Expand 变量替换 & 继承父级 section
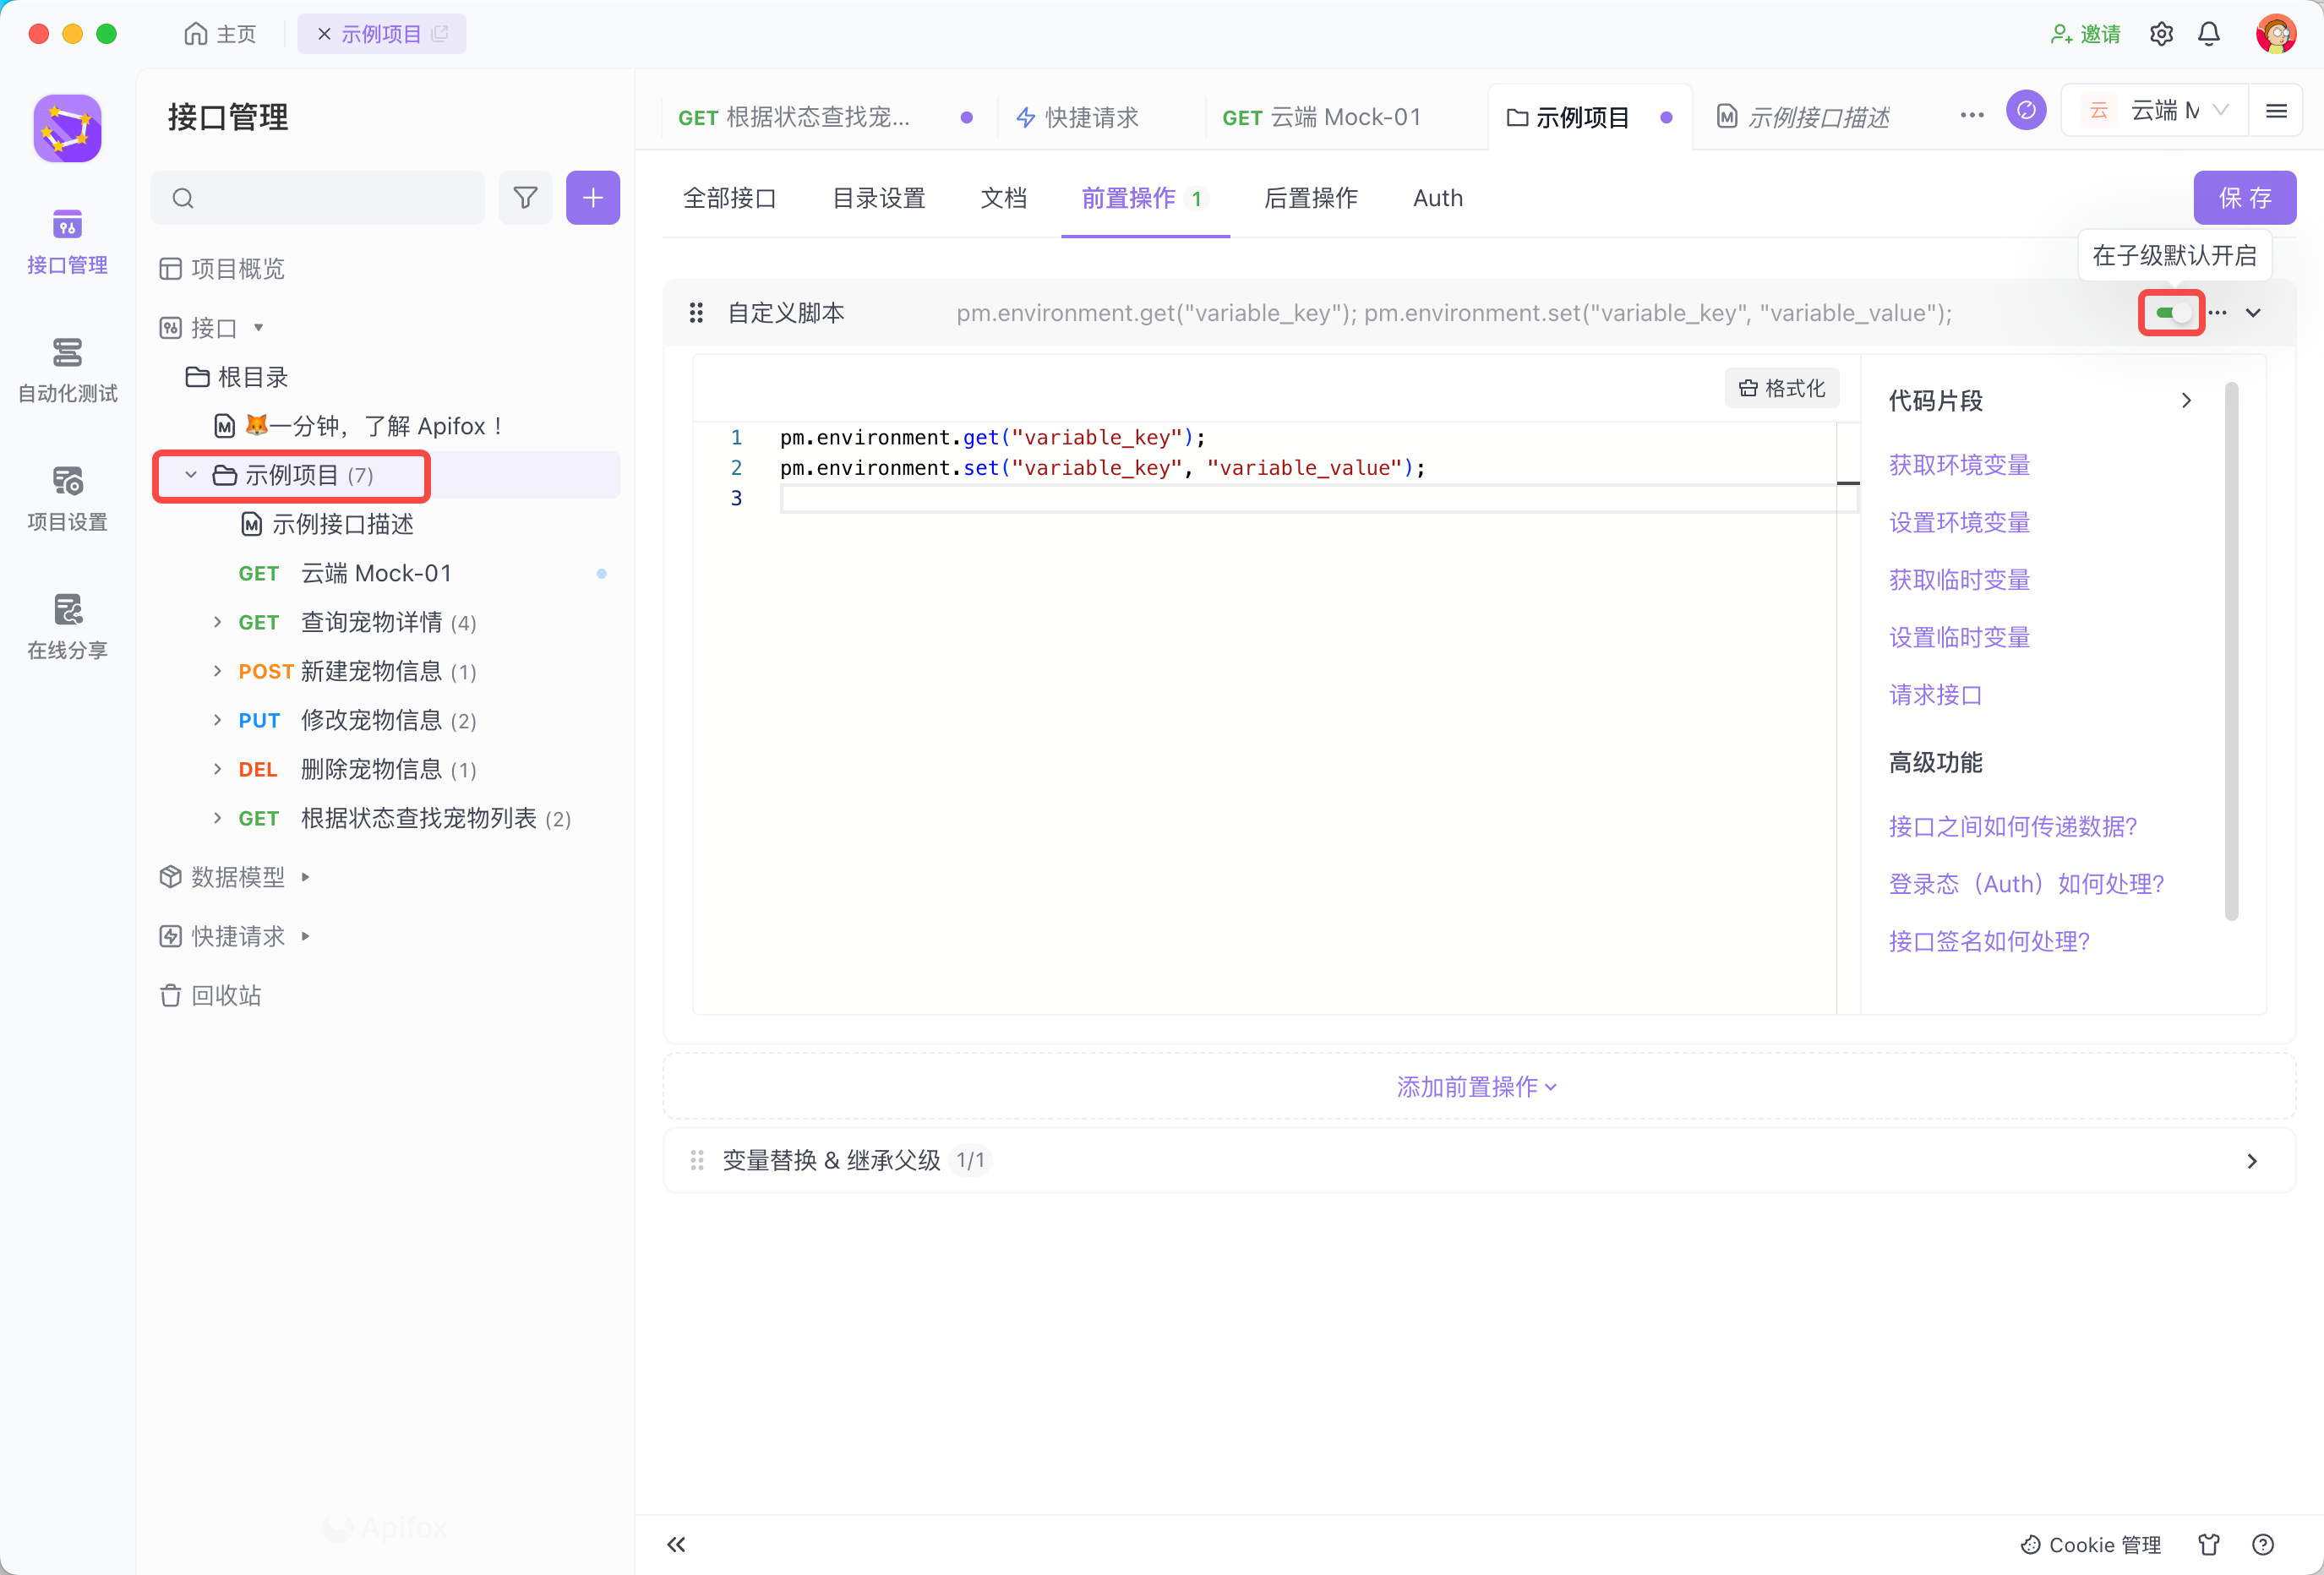 pos(2252,1160)
